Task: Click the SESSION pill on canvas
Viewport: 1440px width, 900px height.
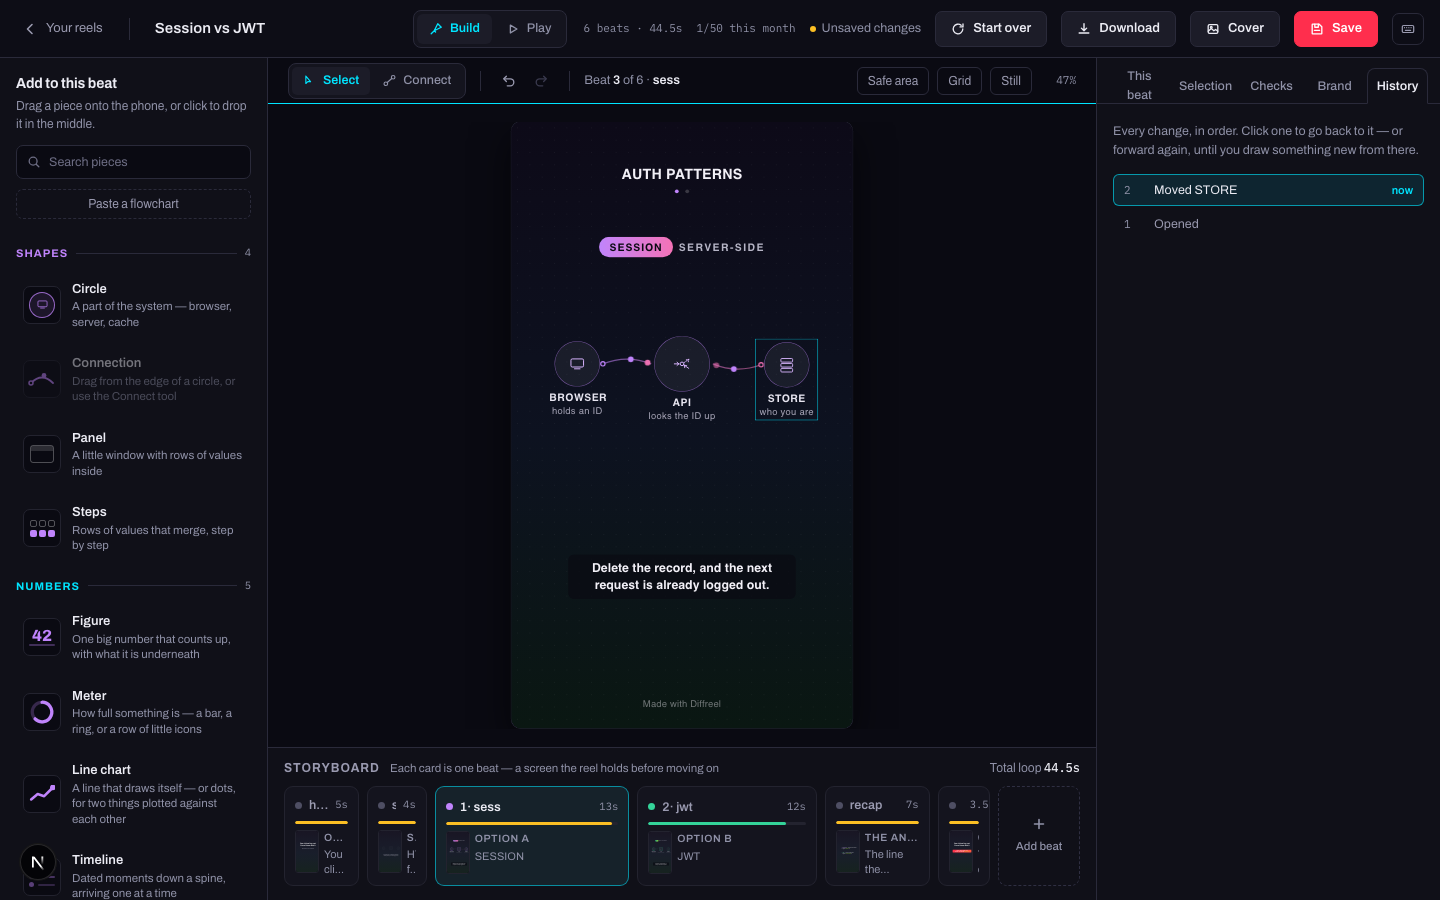Action: click(x=636, y=247)
